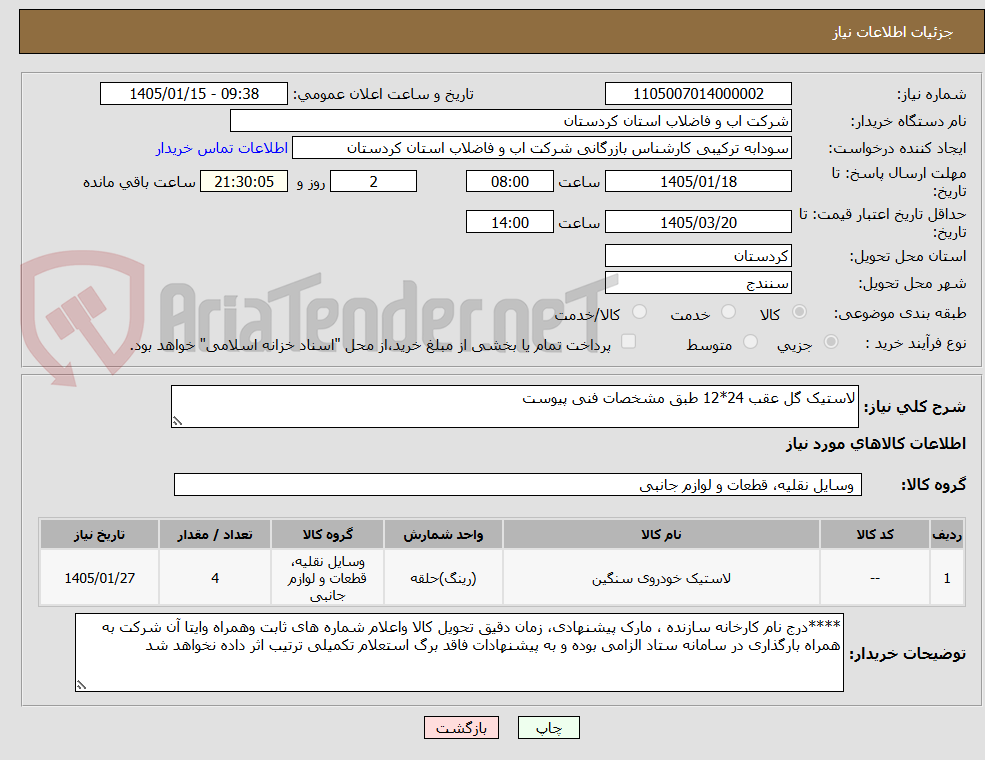Click the response deadline date 1405/01/18

(698, 182)
